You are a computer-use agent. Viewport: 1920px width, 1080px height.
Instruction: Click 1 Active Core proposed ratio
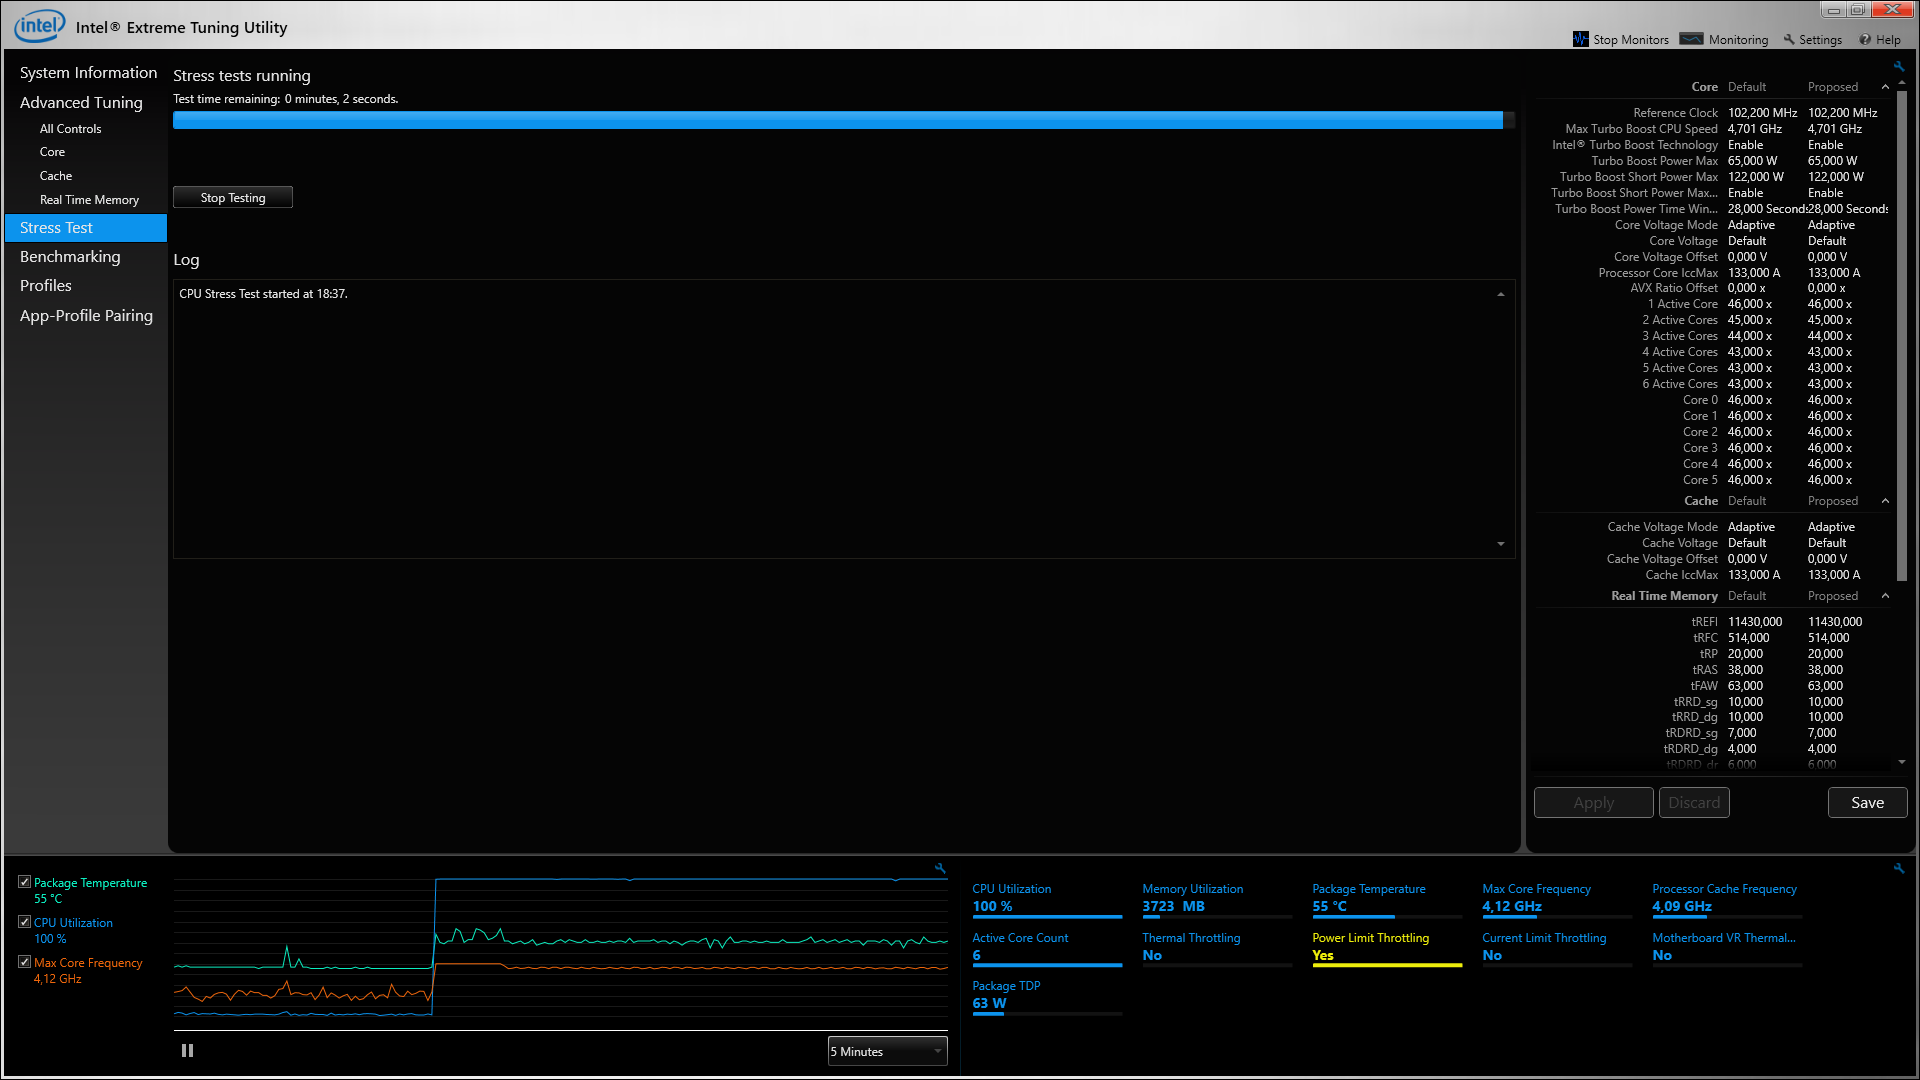[1829, 304]
